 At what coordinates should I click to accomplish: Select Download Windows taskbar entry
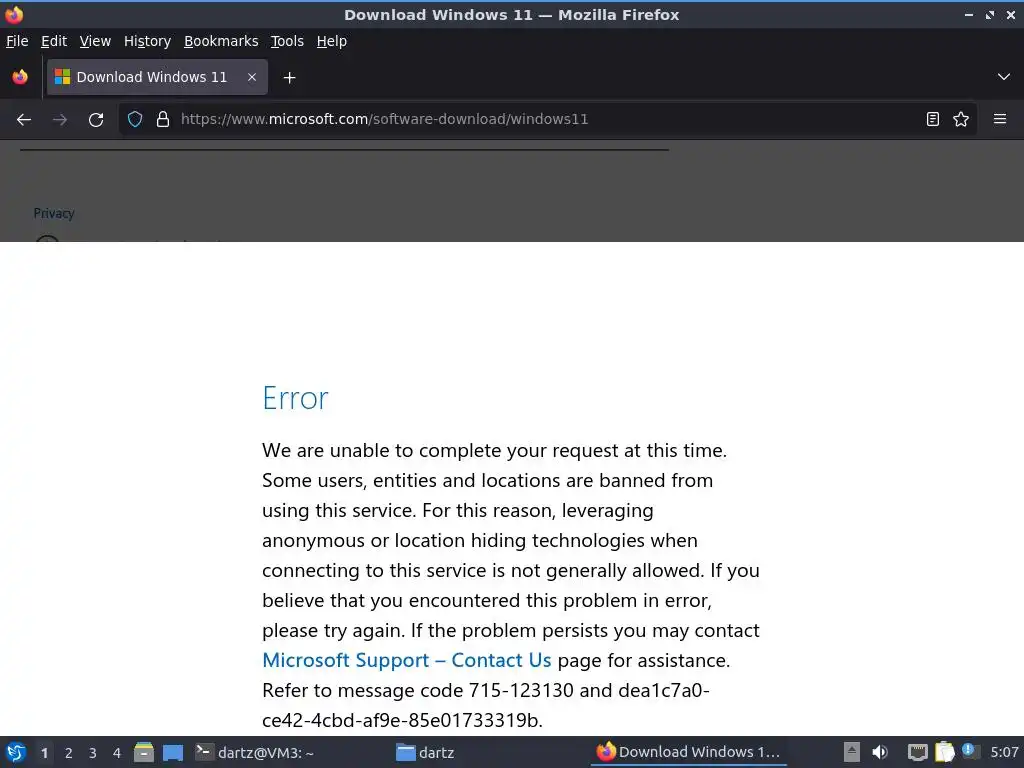pyautogui.click(x=688, y=752)
